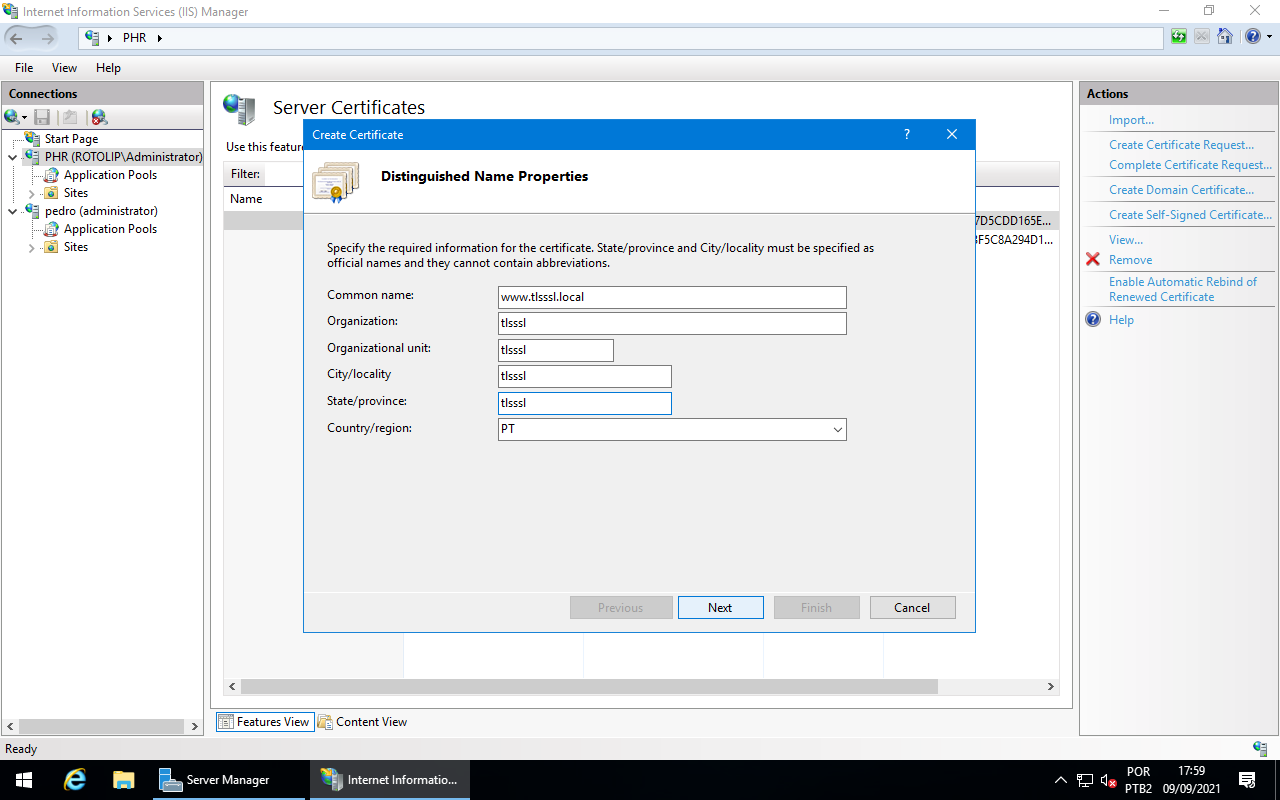Expand Sites under pedro (administrator)

pos(31,247)
